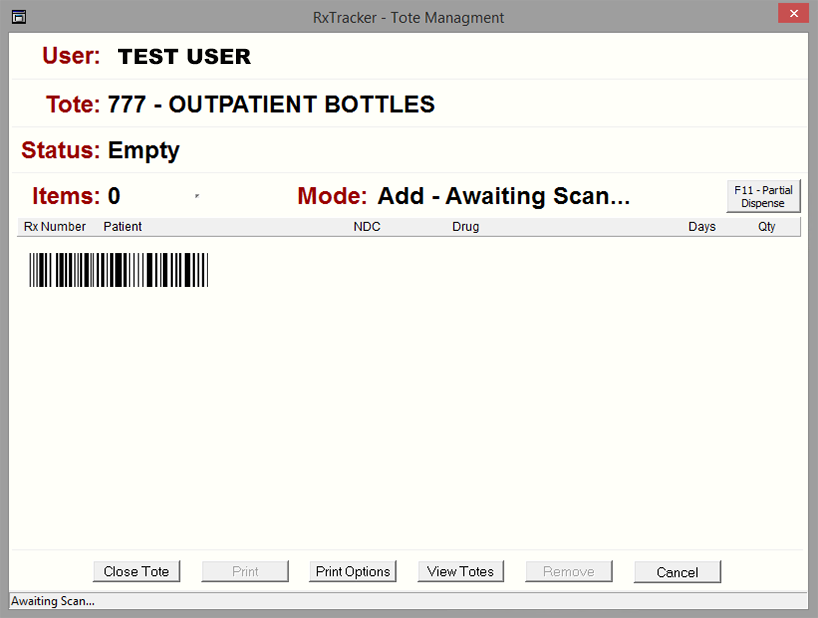Viewport: 818px width, 618px height.
Task: Click the Awaiting Scan status bar text
Action: point(53,601)
